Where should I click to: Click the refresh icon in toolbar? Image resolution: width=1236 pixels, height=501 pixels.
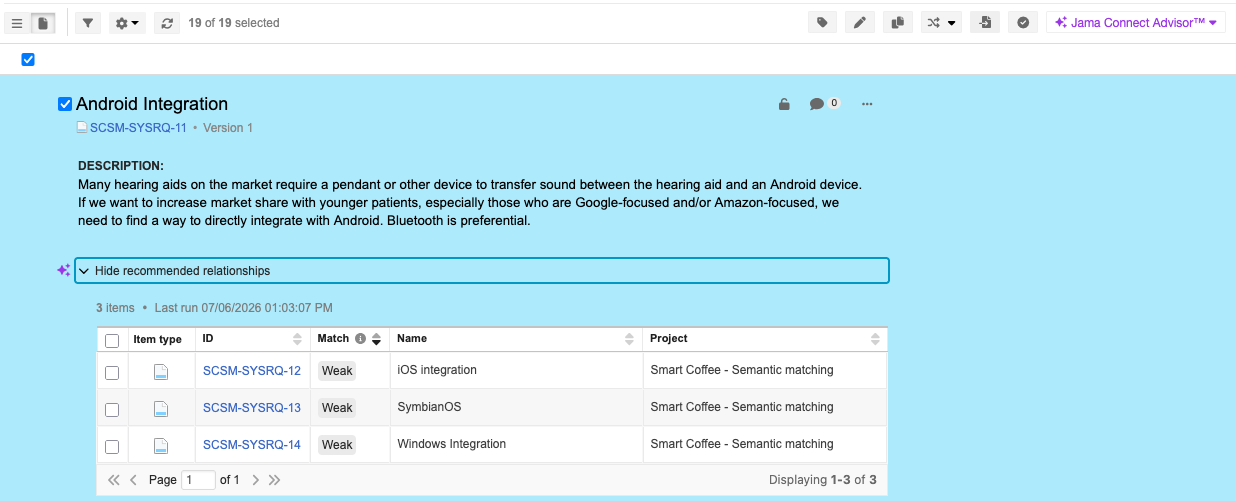[167, 22]
